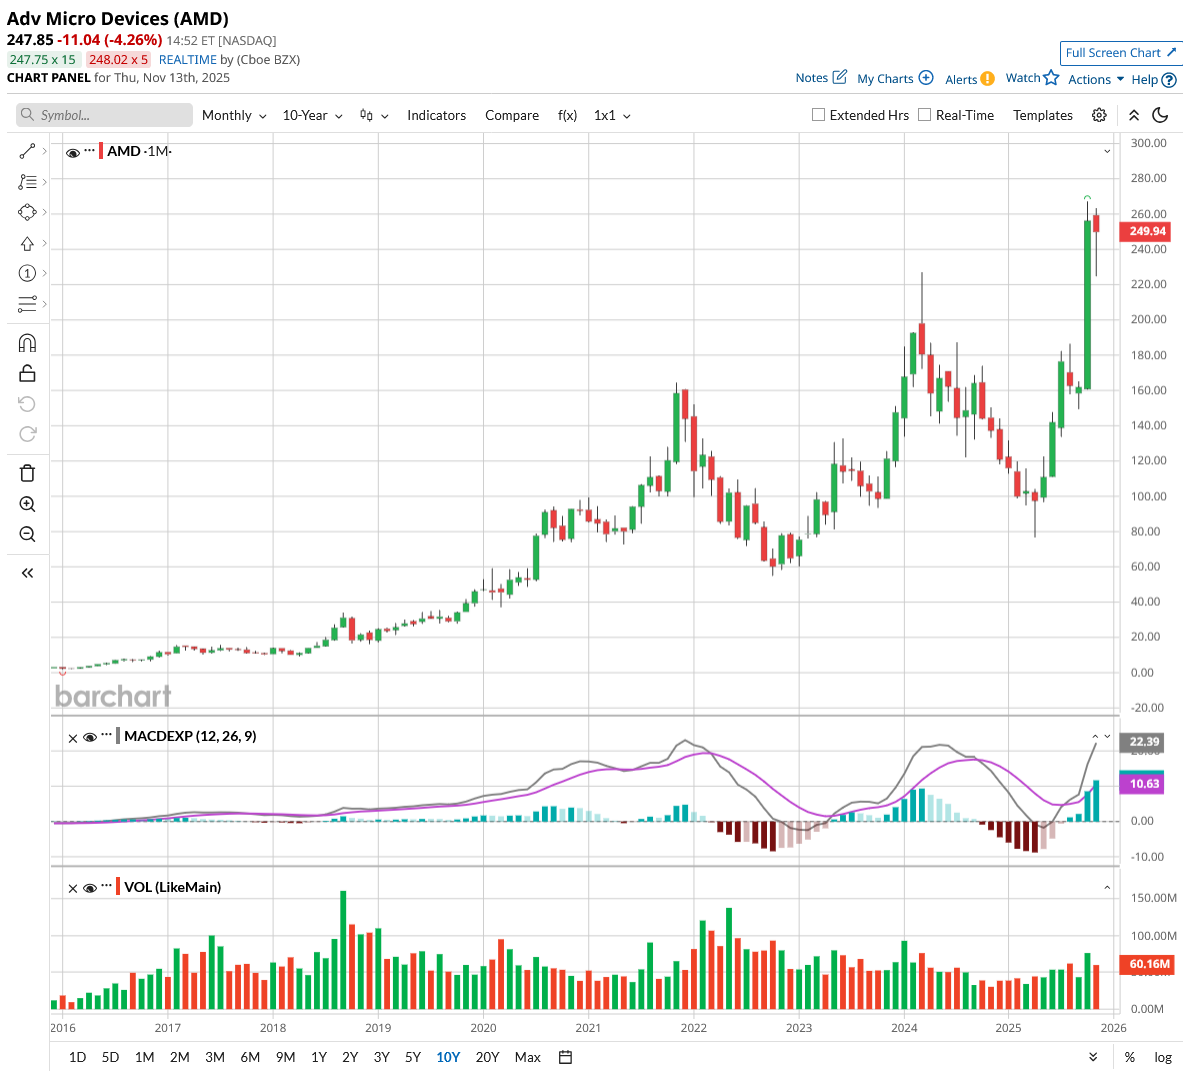Open chart settings gear

pos(1099,115)
